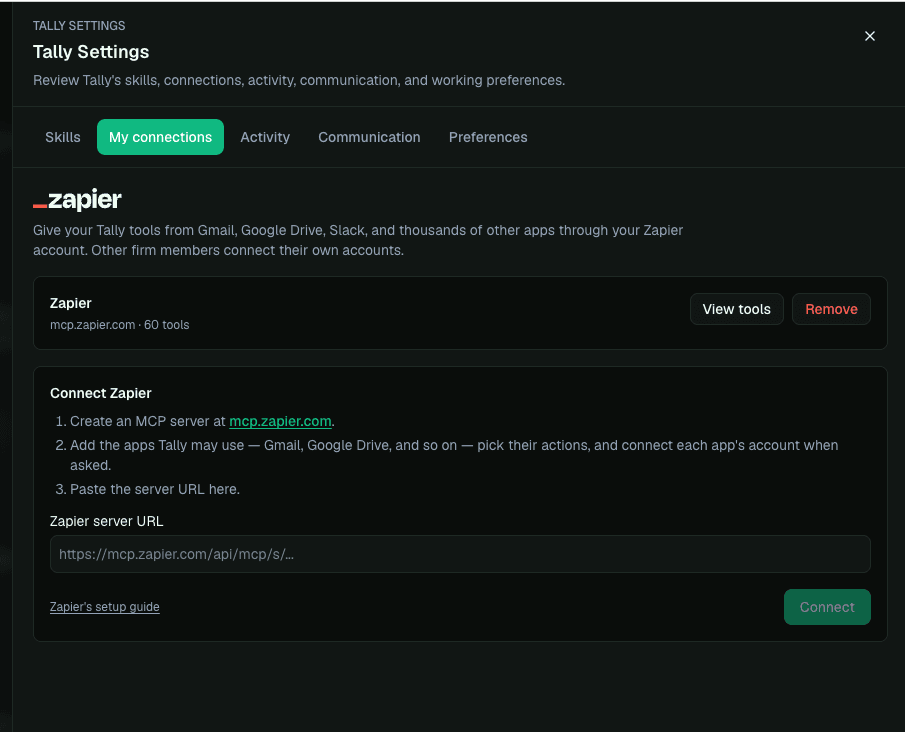Remove the Zapier connection
Screen dimensions: 905x732
[x=831, y=309]
